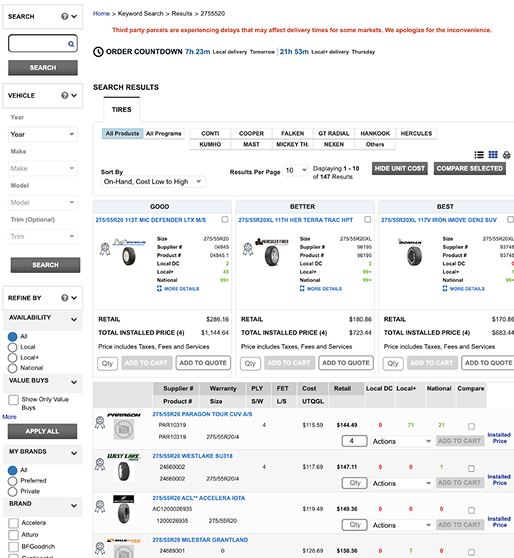Select the All Programs tab

[x=164, y=133]
